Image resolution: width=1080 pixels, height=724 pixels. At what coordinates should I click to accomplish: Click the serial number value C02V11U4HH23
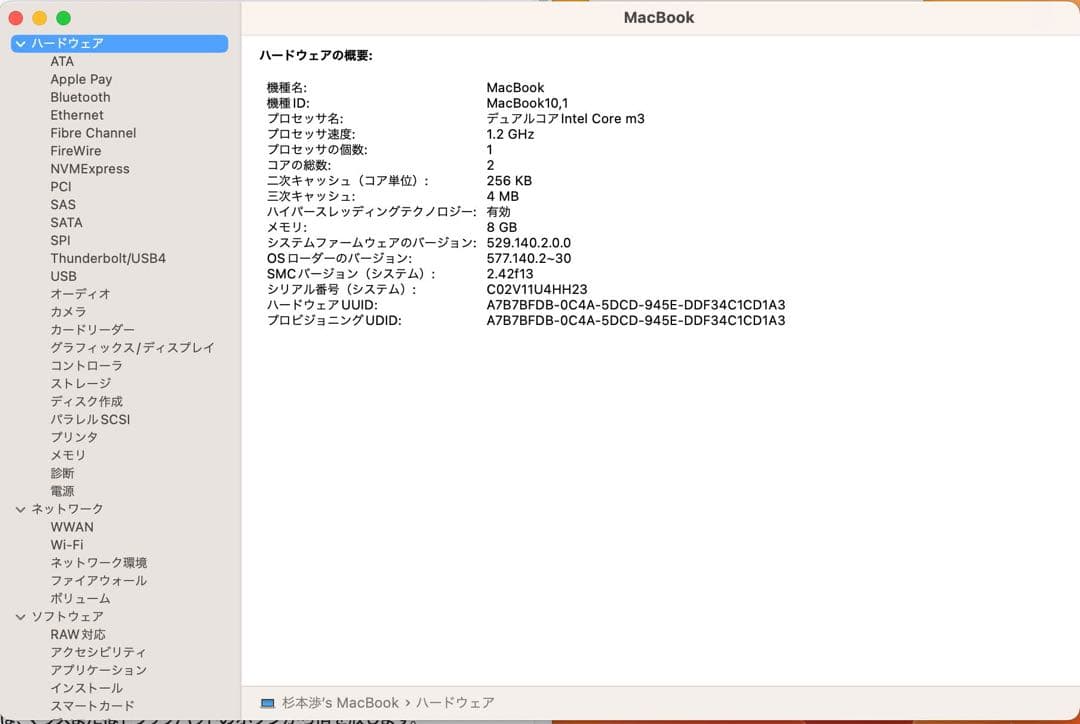click(x=536, y=289)
